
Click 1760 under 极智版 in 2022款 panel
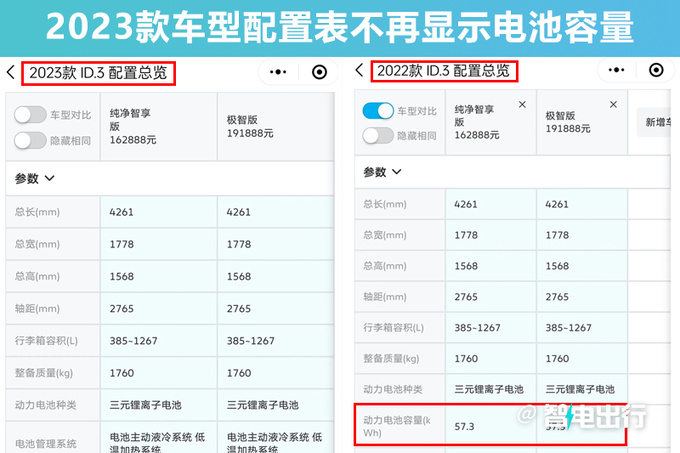557,358
